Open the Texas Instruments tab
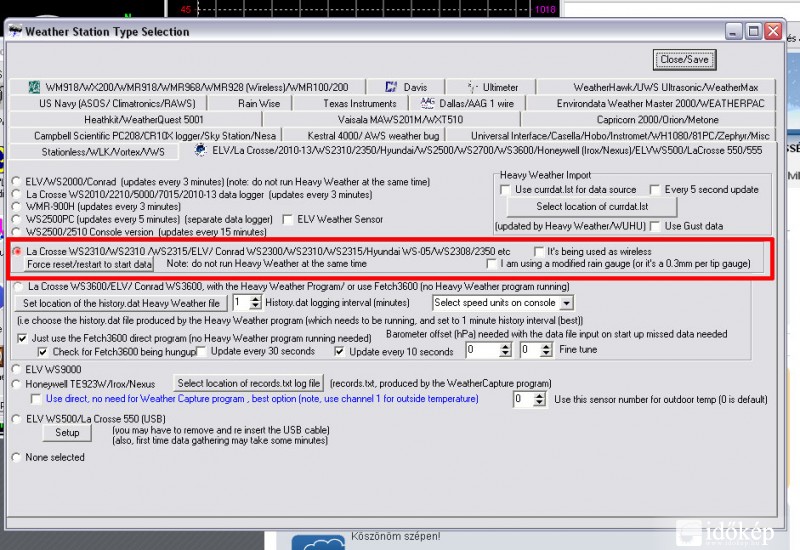This screenshot has width=800, height=550. tap(359, 103)
